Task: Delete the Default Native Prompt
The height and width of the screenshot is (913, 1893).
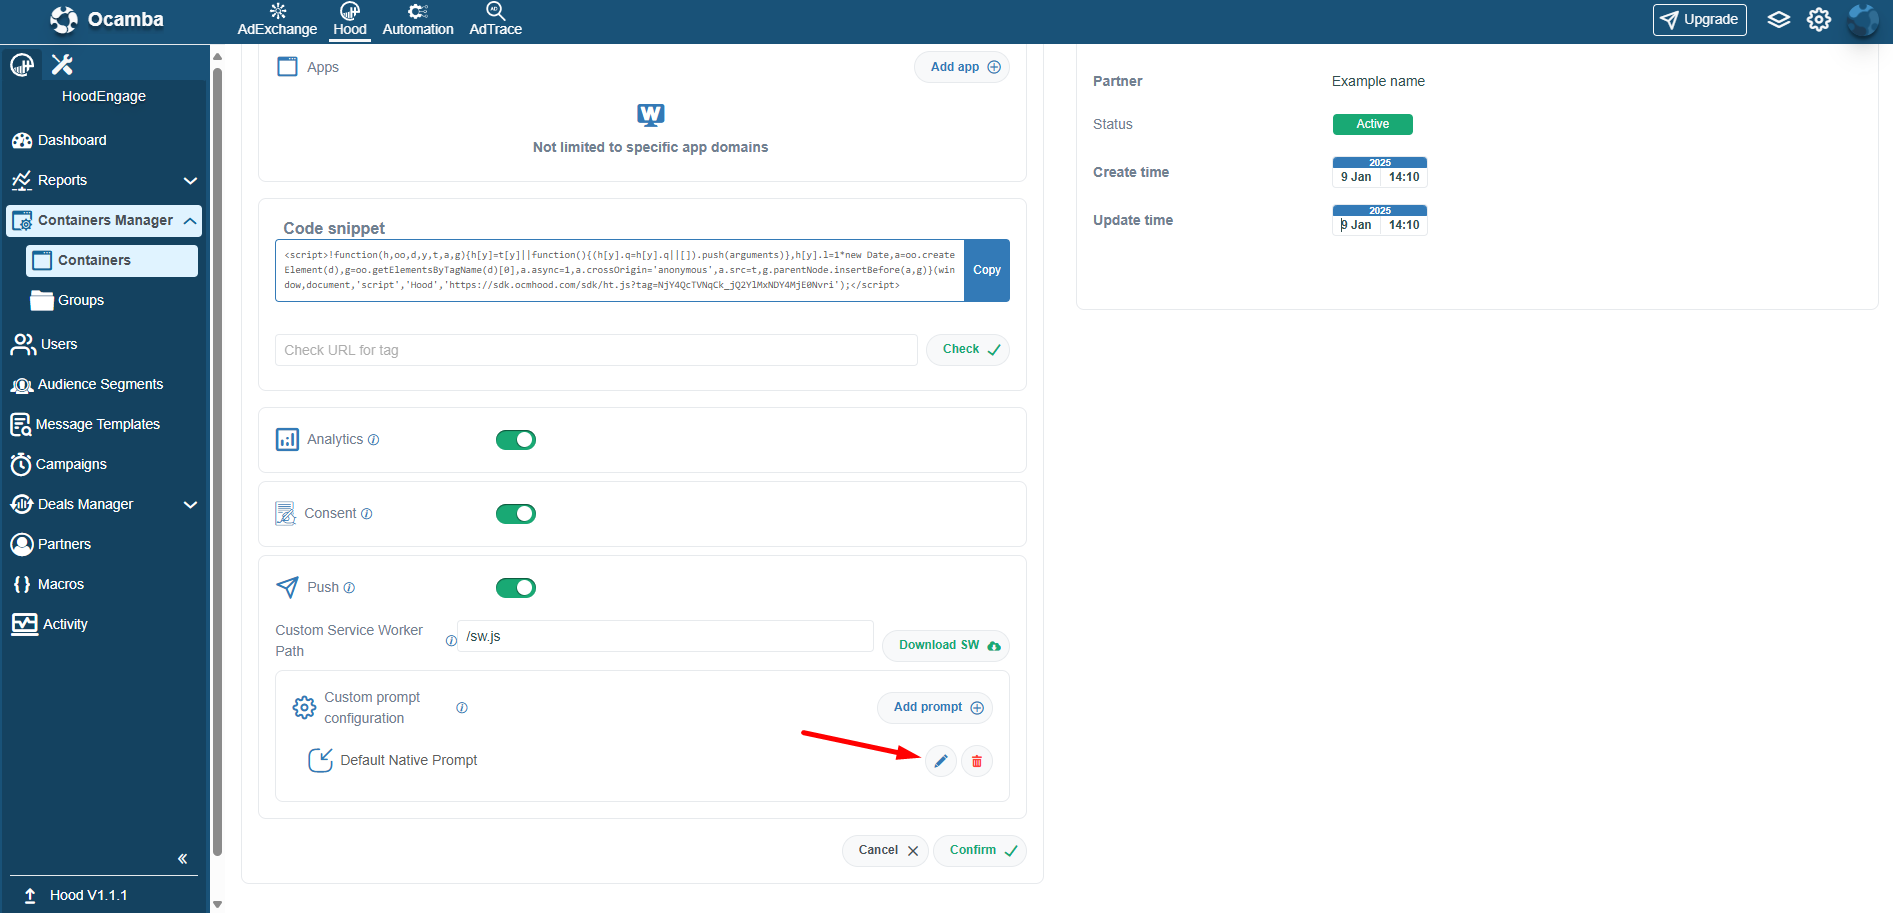Action: [977, 761]
